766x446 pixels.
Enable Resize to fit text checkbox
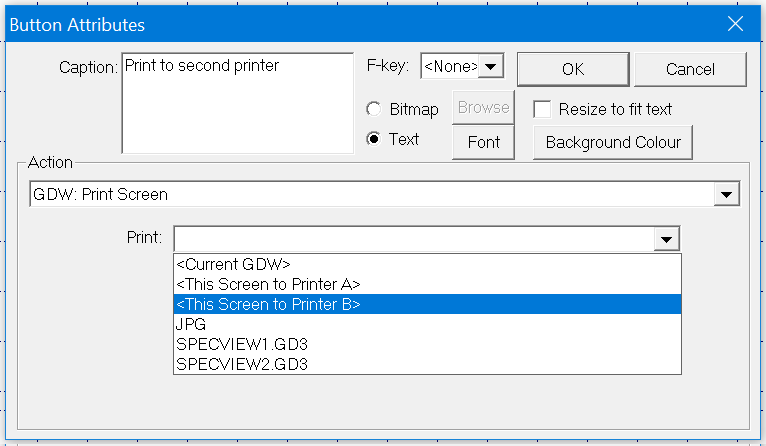tap(543, 109)
